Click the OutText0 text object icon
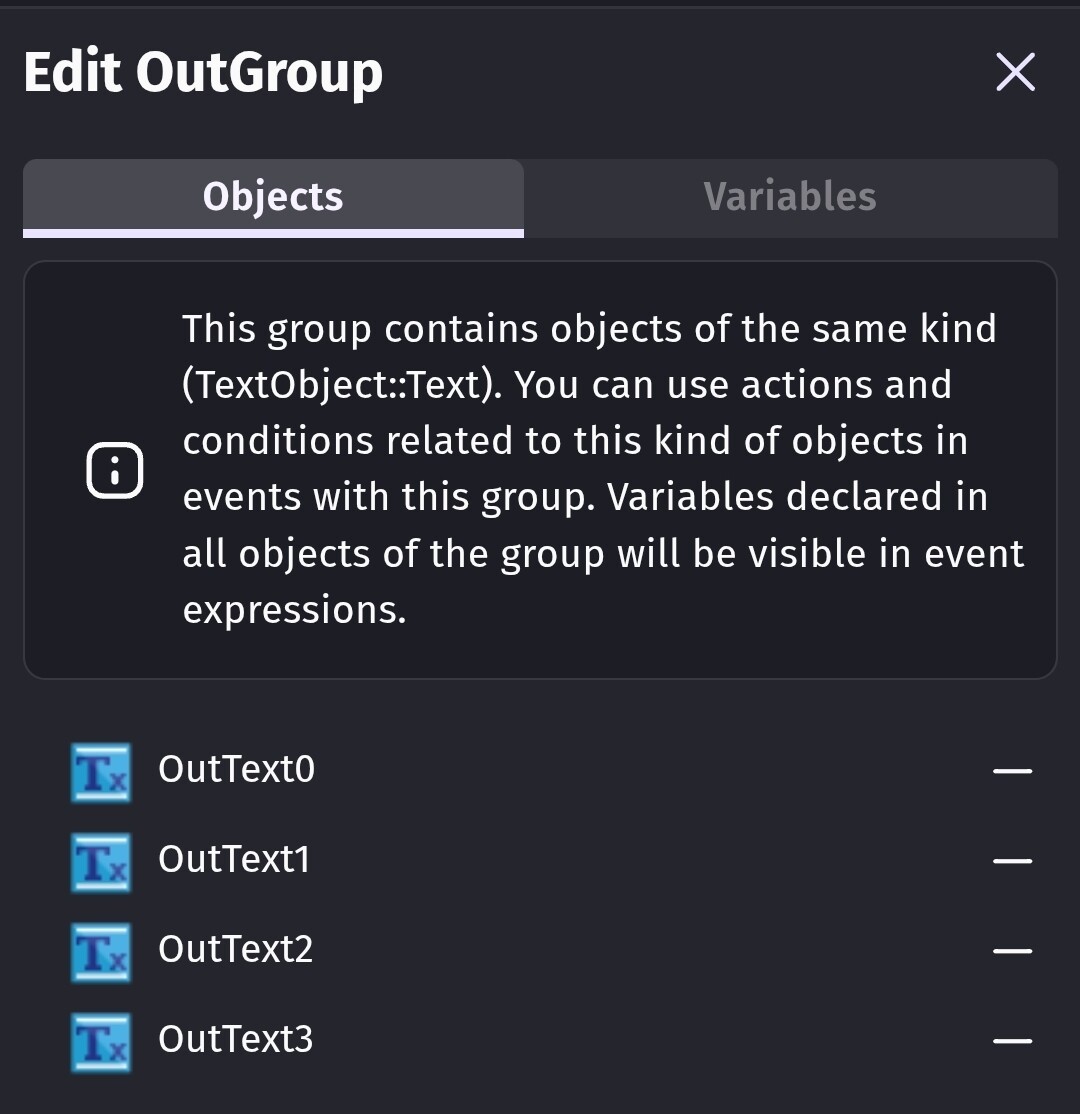The image size is (1080, 1114). click(x=101, y=772)
